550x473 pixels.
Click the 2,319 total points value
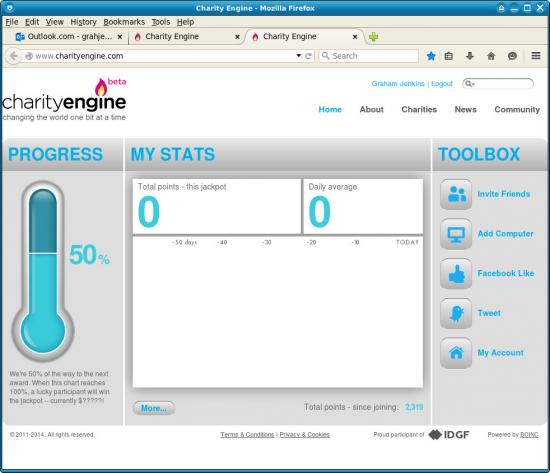click(x=414, y=407)
